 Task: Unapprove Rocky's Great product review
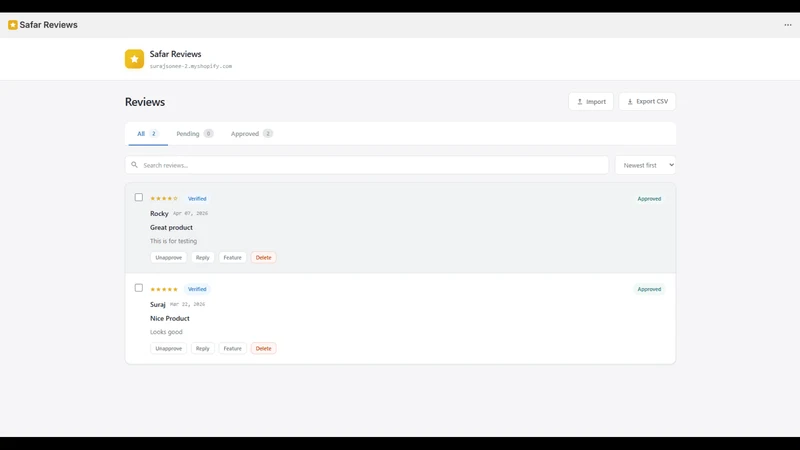168,258
